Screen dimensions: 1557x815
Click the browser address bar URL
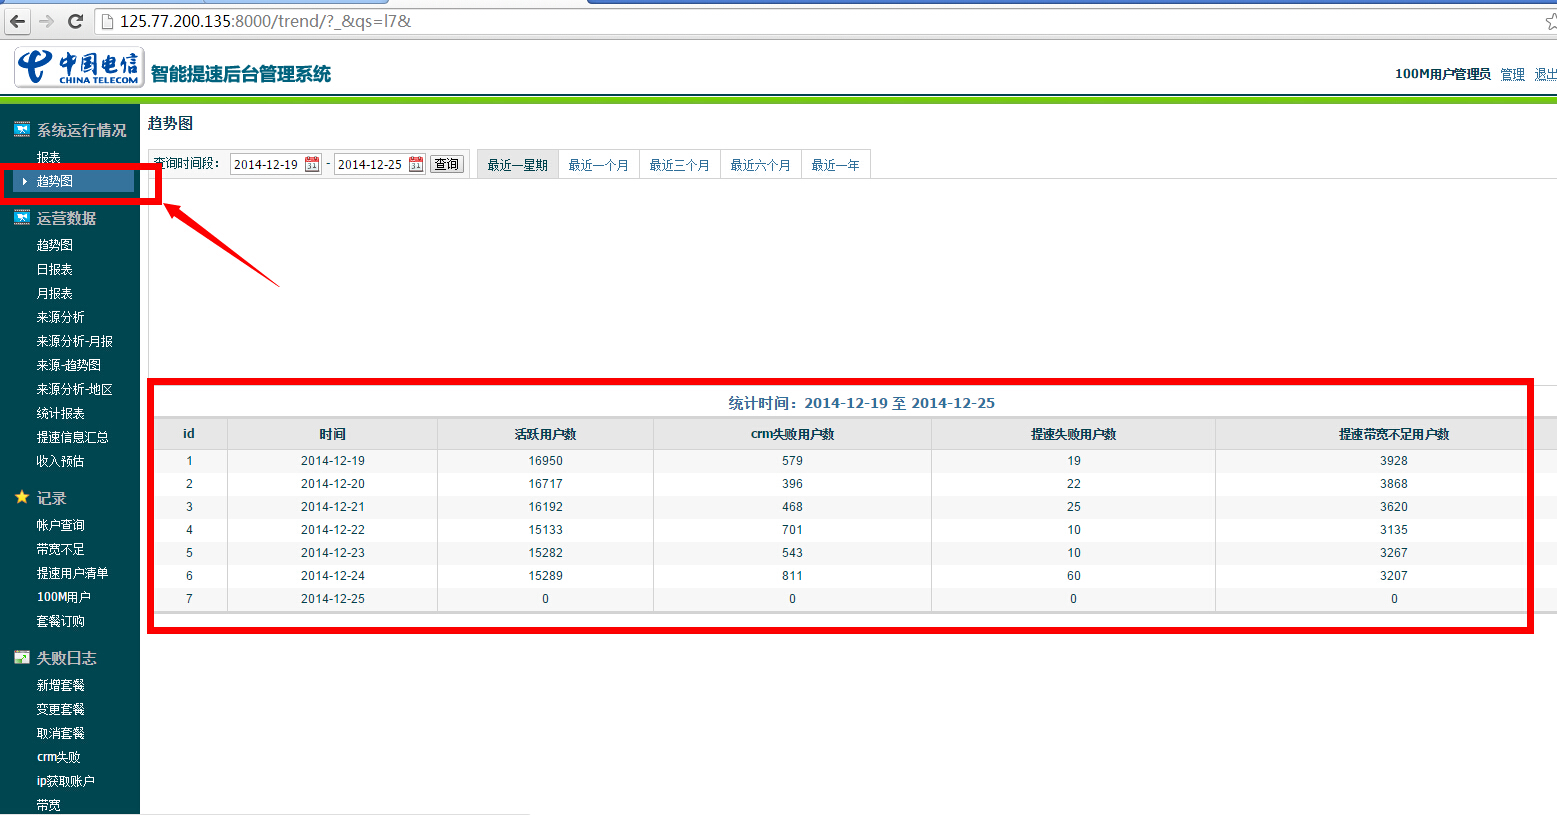click(265, 21)
